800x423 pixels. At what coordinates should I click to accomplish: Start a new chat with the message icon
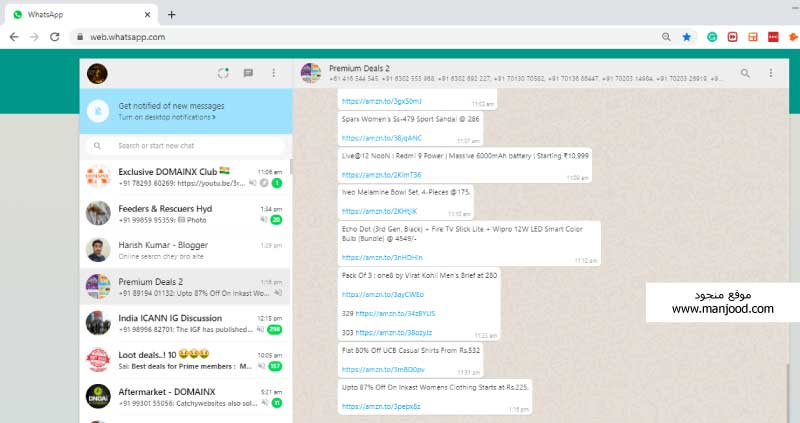pyautogui.click(x=248, y=73)
